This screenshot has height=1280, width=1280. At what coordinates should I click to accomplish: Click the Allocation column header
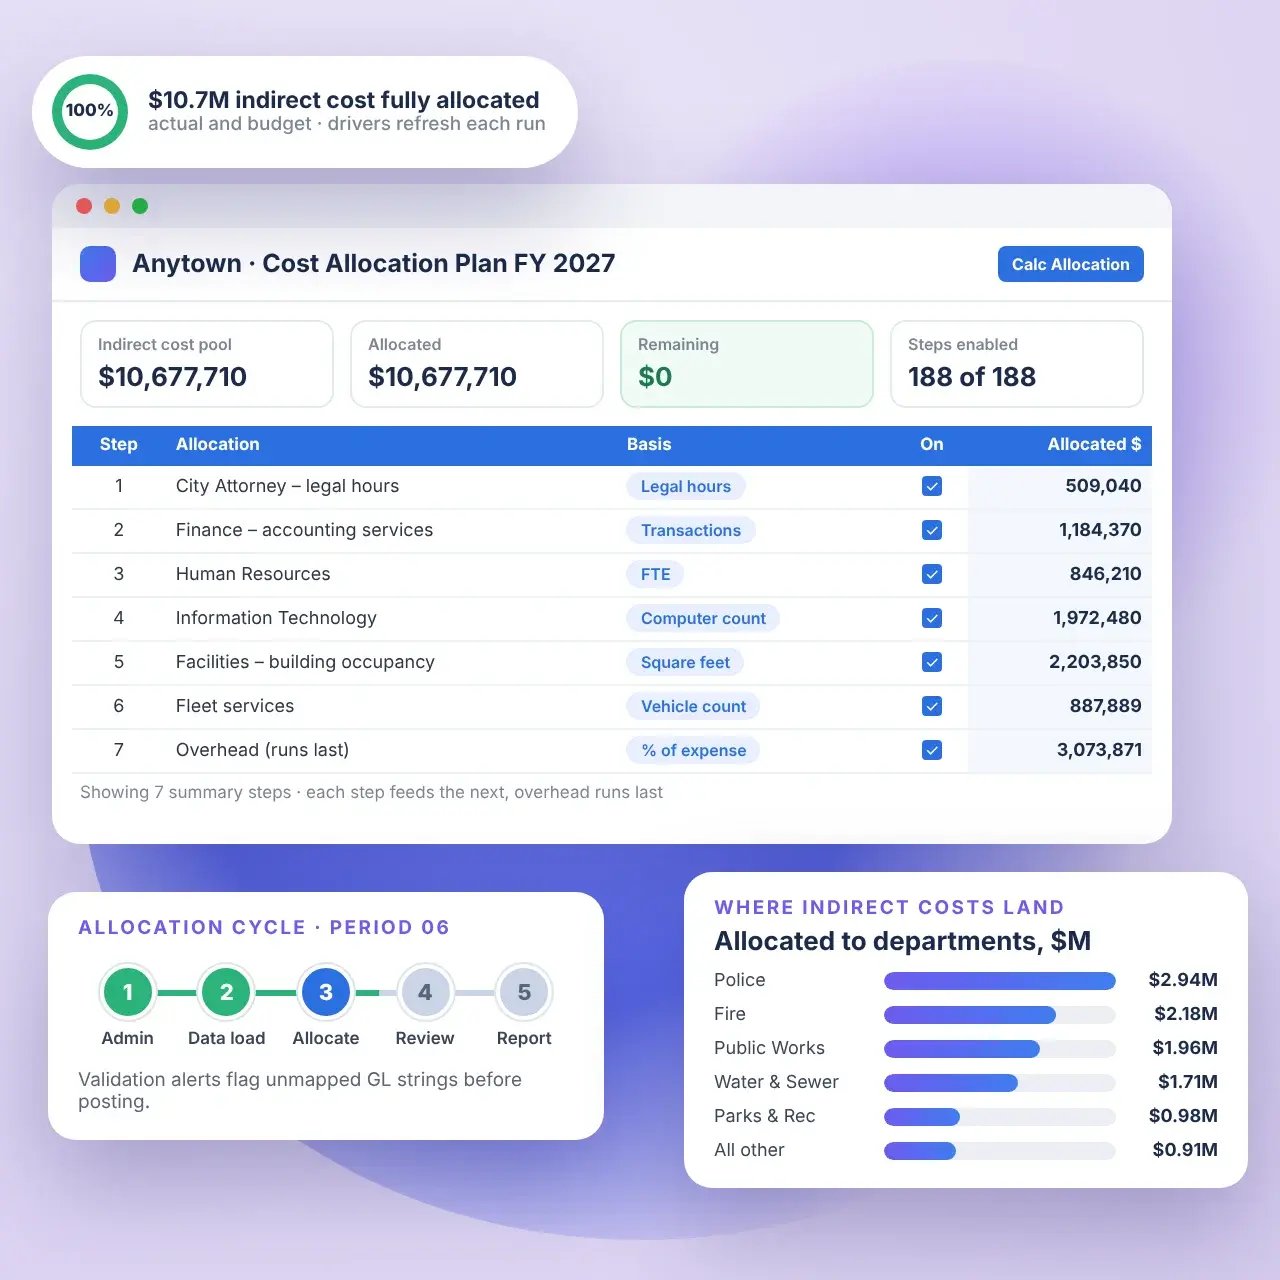pyautogui.click(x=218, y=444)
